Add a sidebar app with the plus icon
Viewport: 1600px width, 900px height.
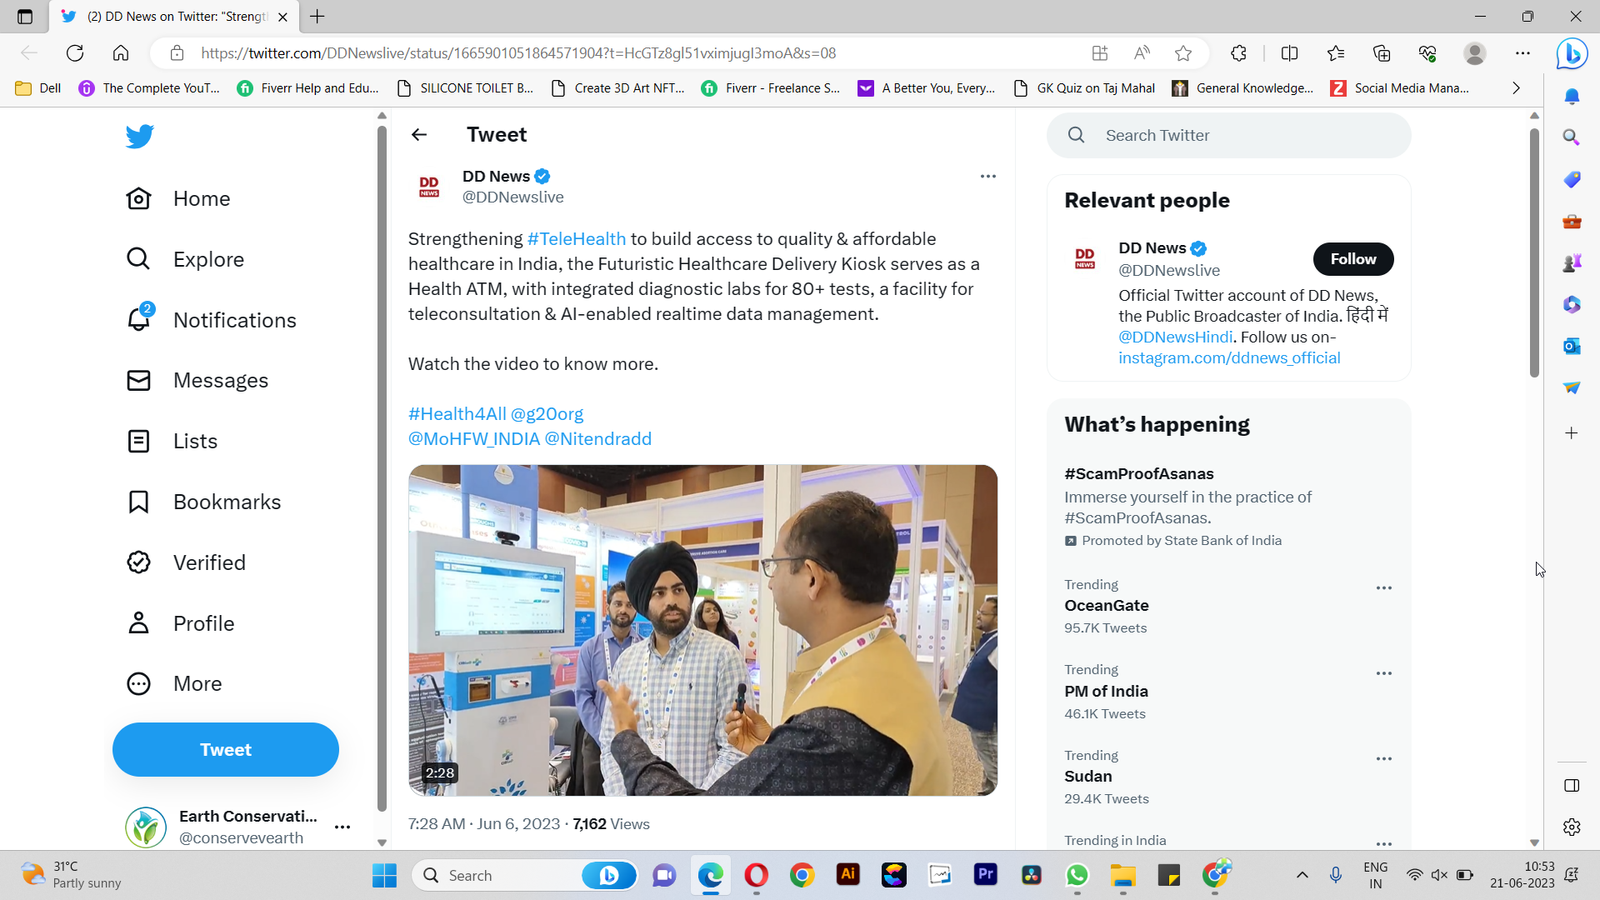point(1572,433)
